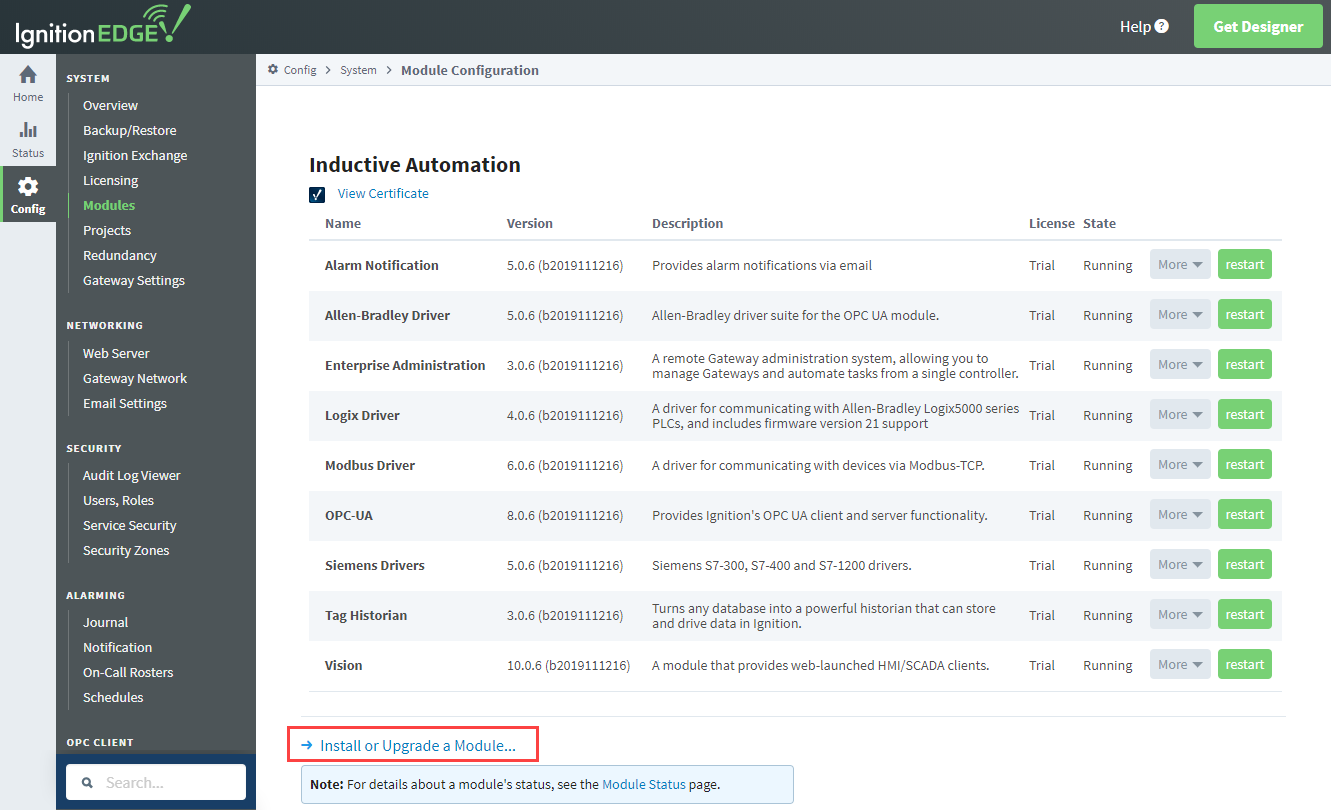1331x810 pixels.
Task: Click the Get Designer button
Action: click(1258, 27)
